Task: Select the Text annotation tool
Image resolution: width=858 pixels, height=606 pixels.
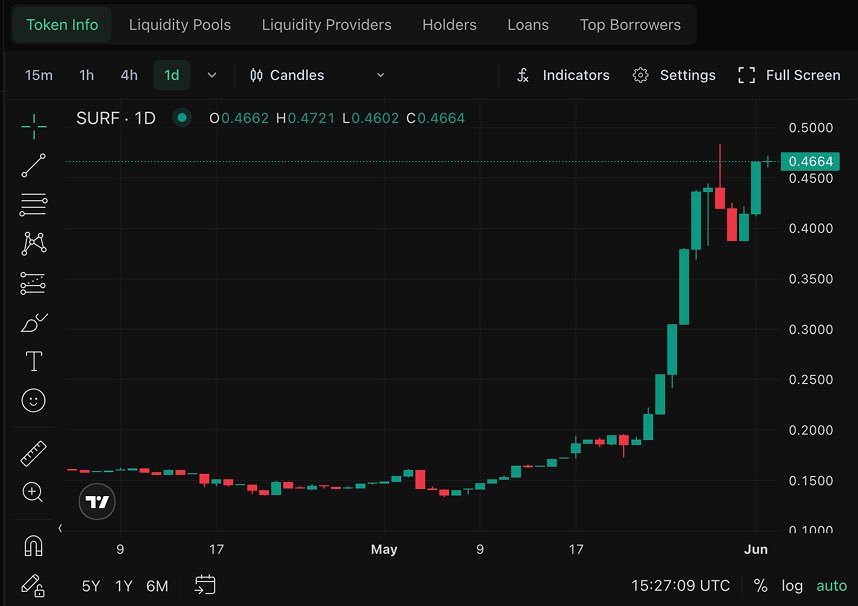Action: 34,361
